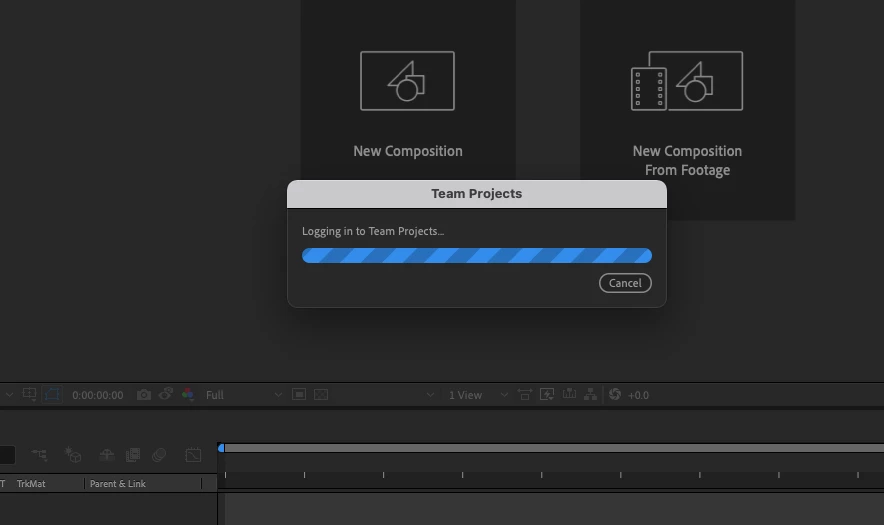
Task: Toggle the Transparency Grid button
Action: click(321, 395)
